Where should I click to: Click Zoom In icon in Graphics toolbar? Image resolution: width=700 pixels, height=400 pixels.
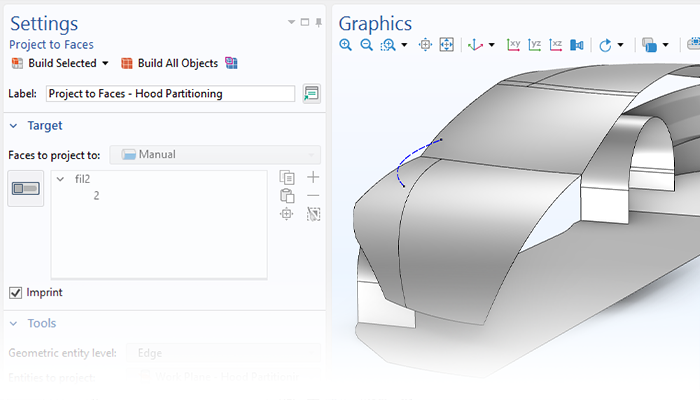(345, 45)
